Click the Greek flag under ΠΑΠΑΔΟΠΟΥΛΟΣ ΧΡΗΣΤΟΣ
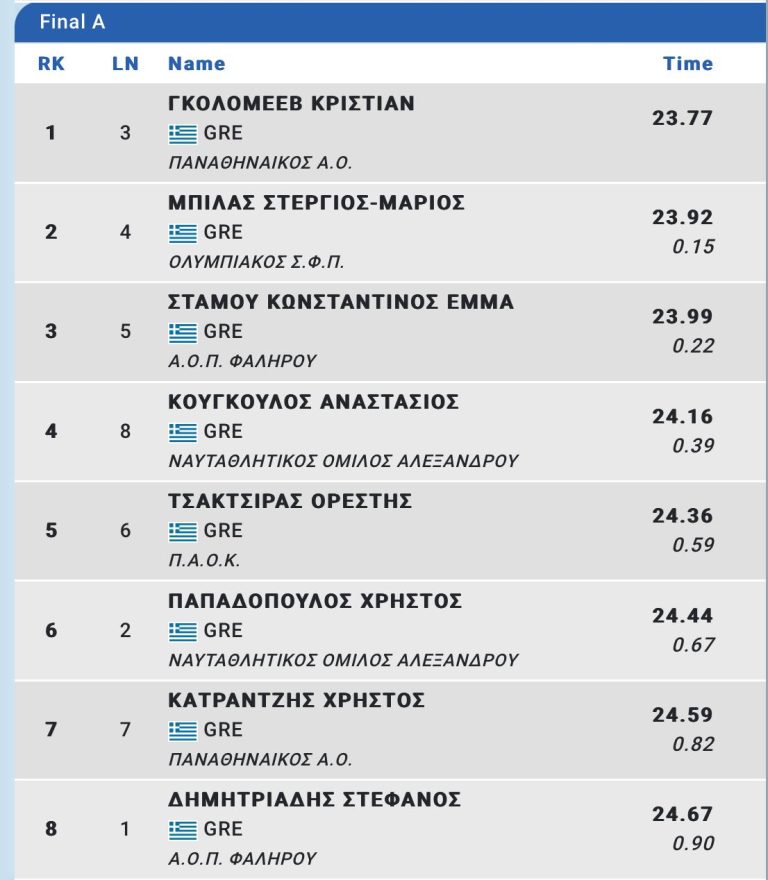This screenshot has height=880, width=768. click(182, 630)
